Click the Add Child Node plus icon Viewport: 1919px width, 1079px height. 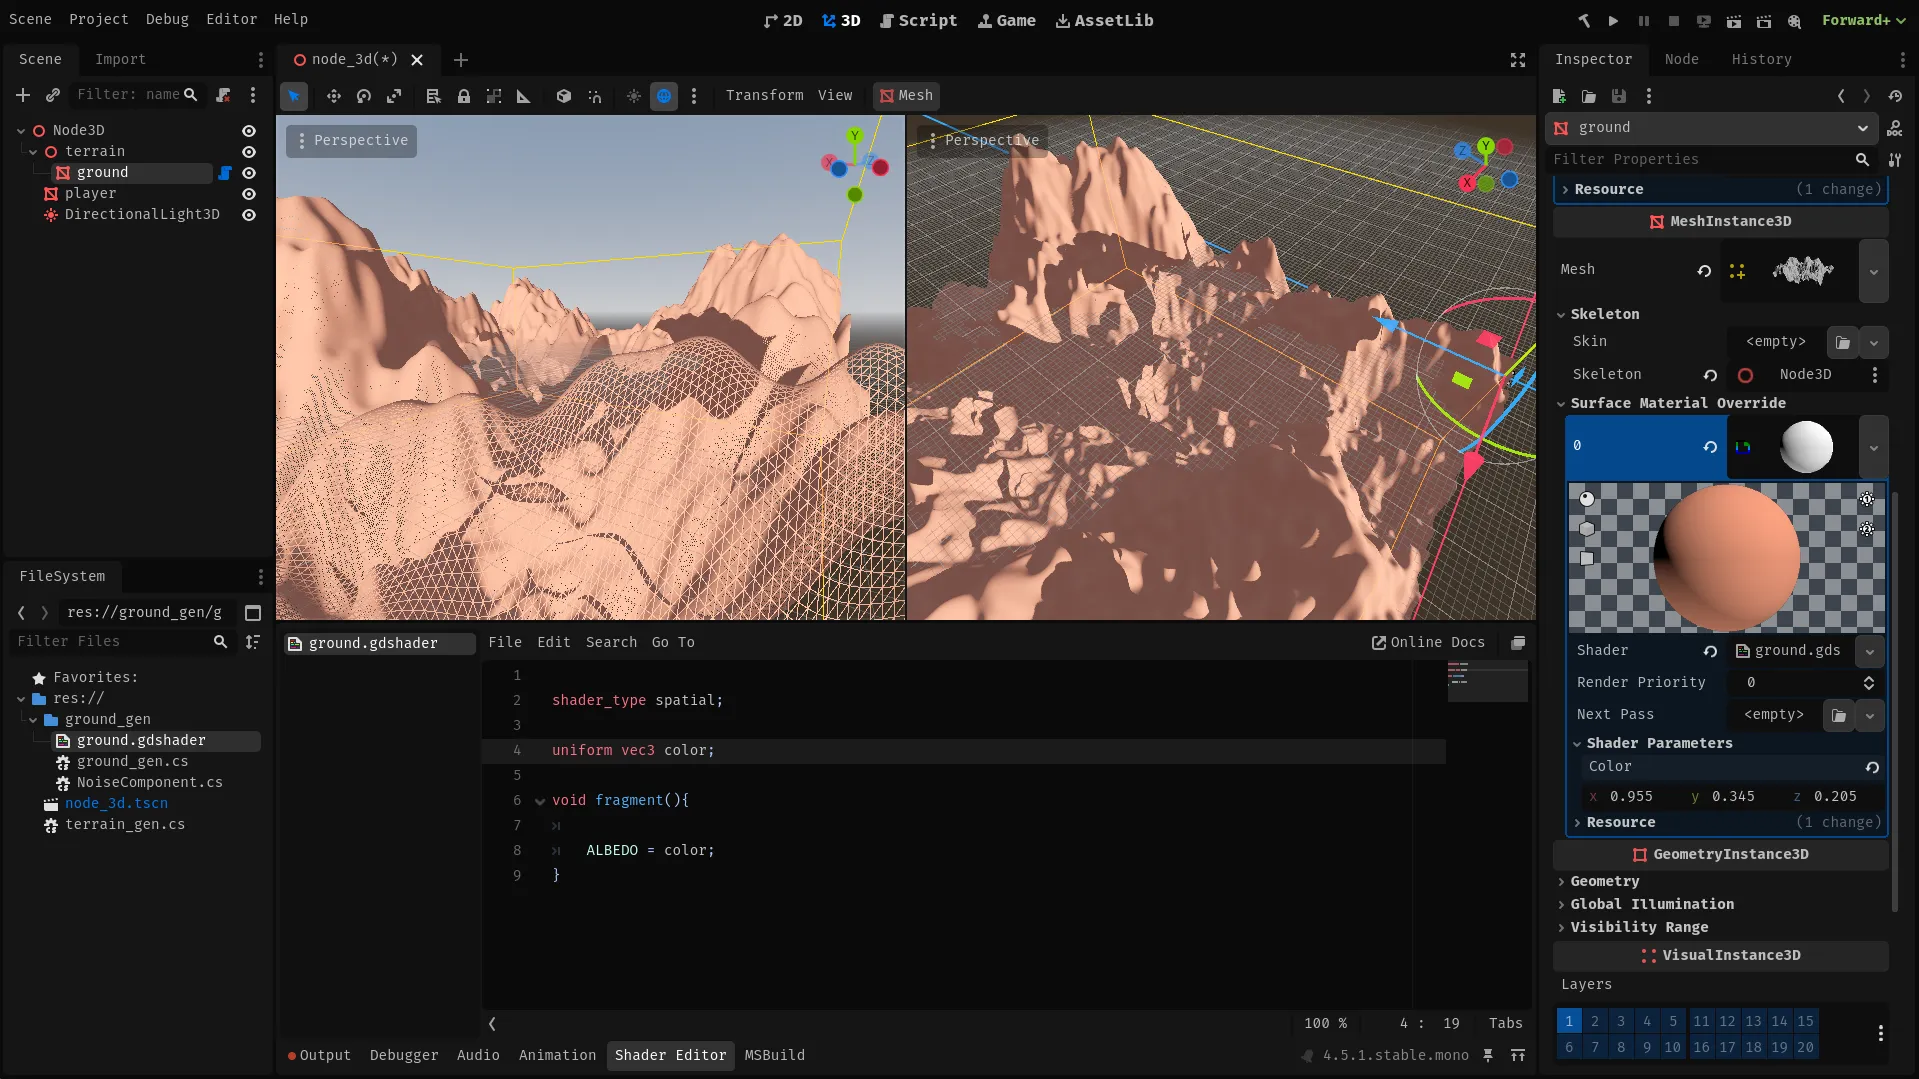[22, 95]
